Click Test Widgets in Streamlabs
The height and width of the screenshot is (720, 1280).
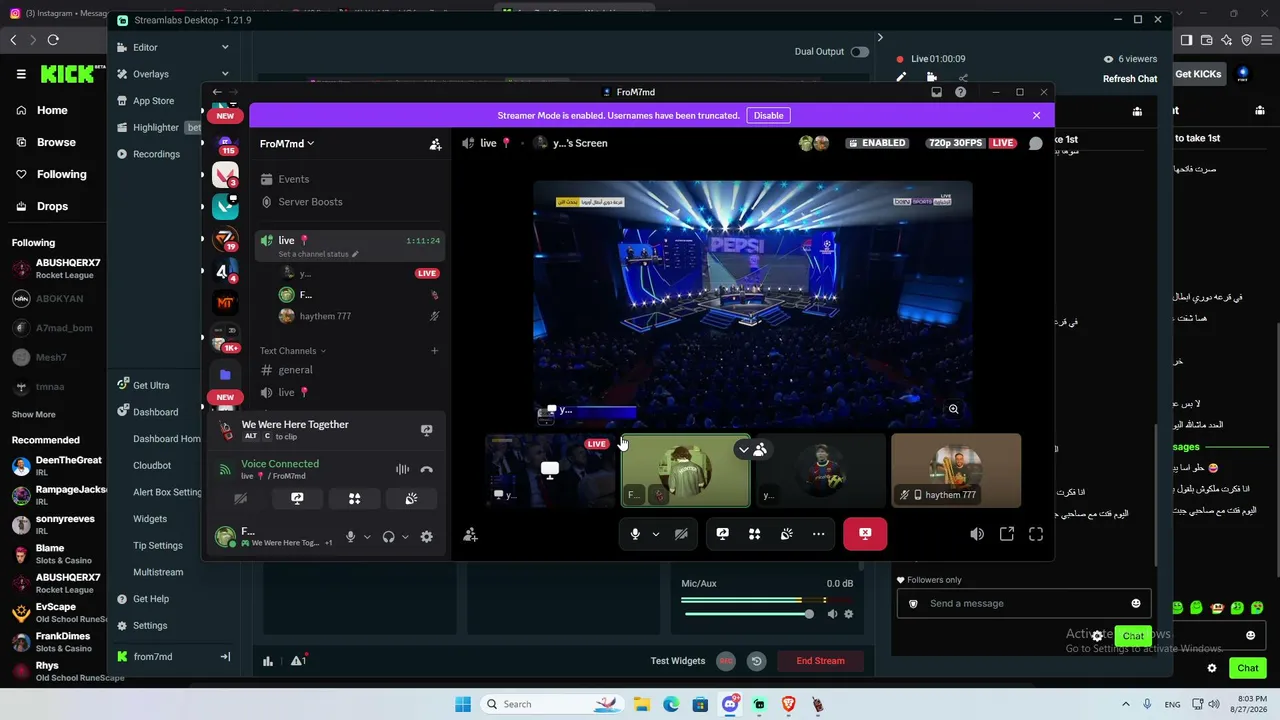point(678,661)
